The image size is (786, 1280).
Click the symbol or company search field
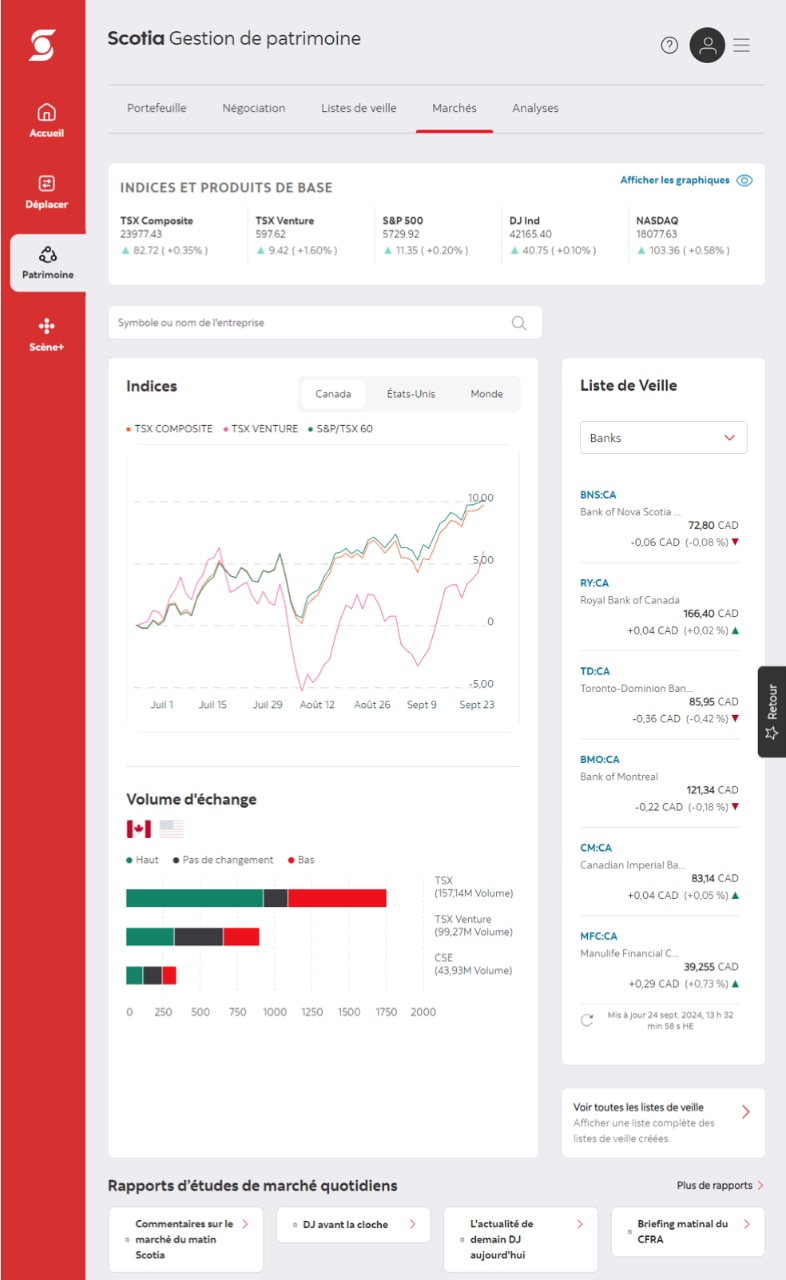click(325, 323)
